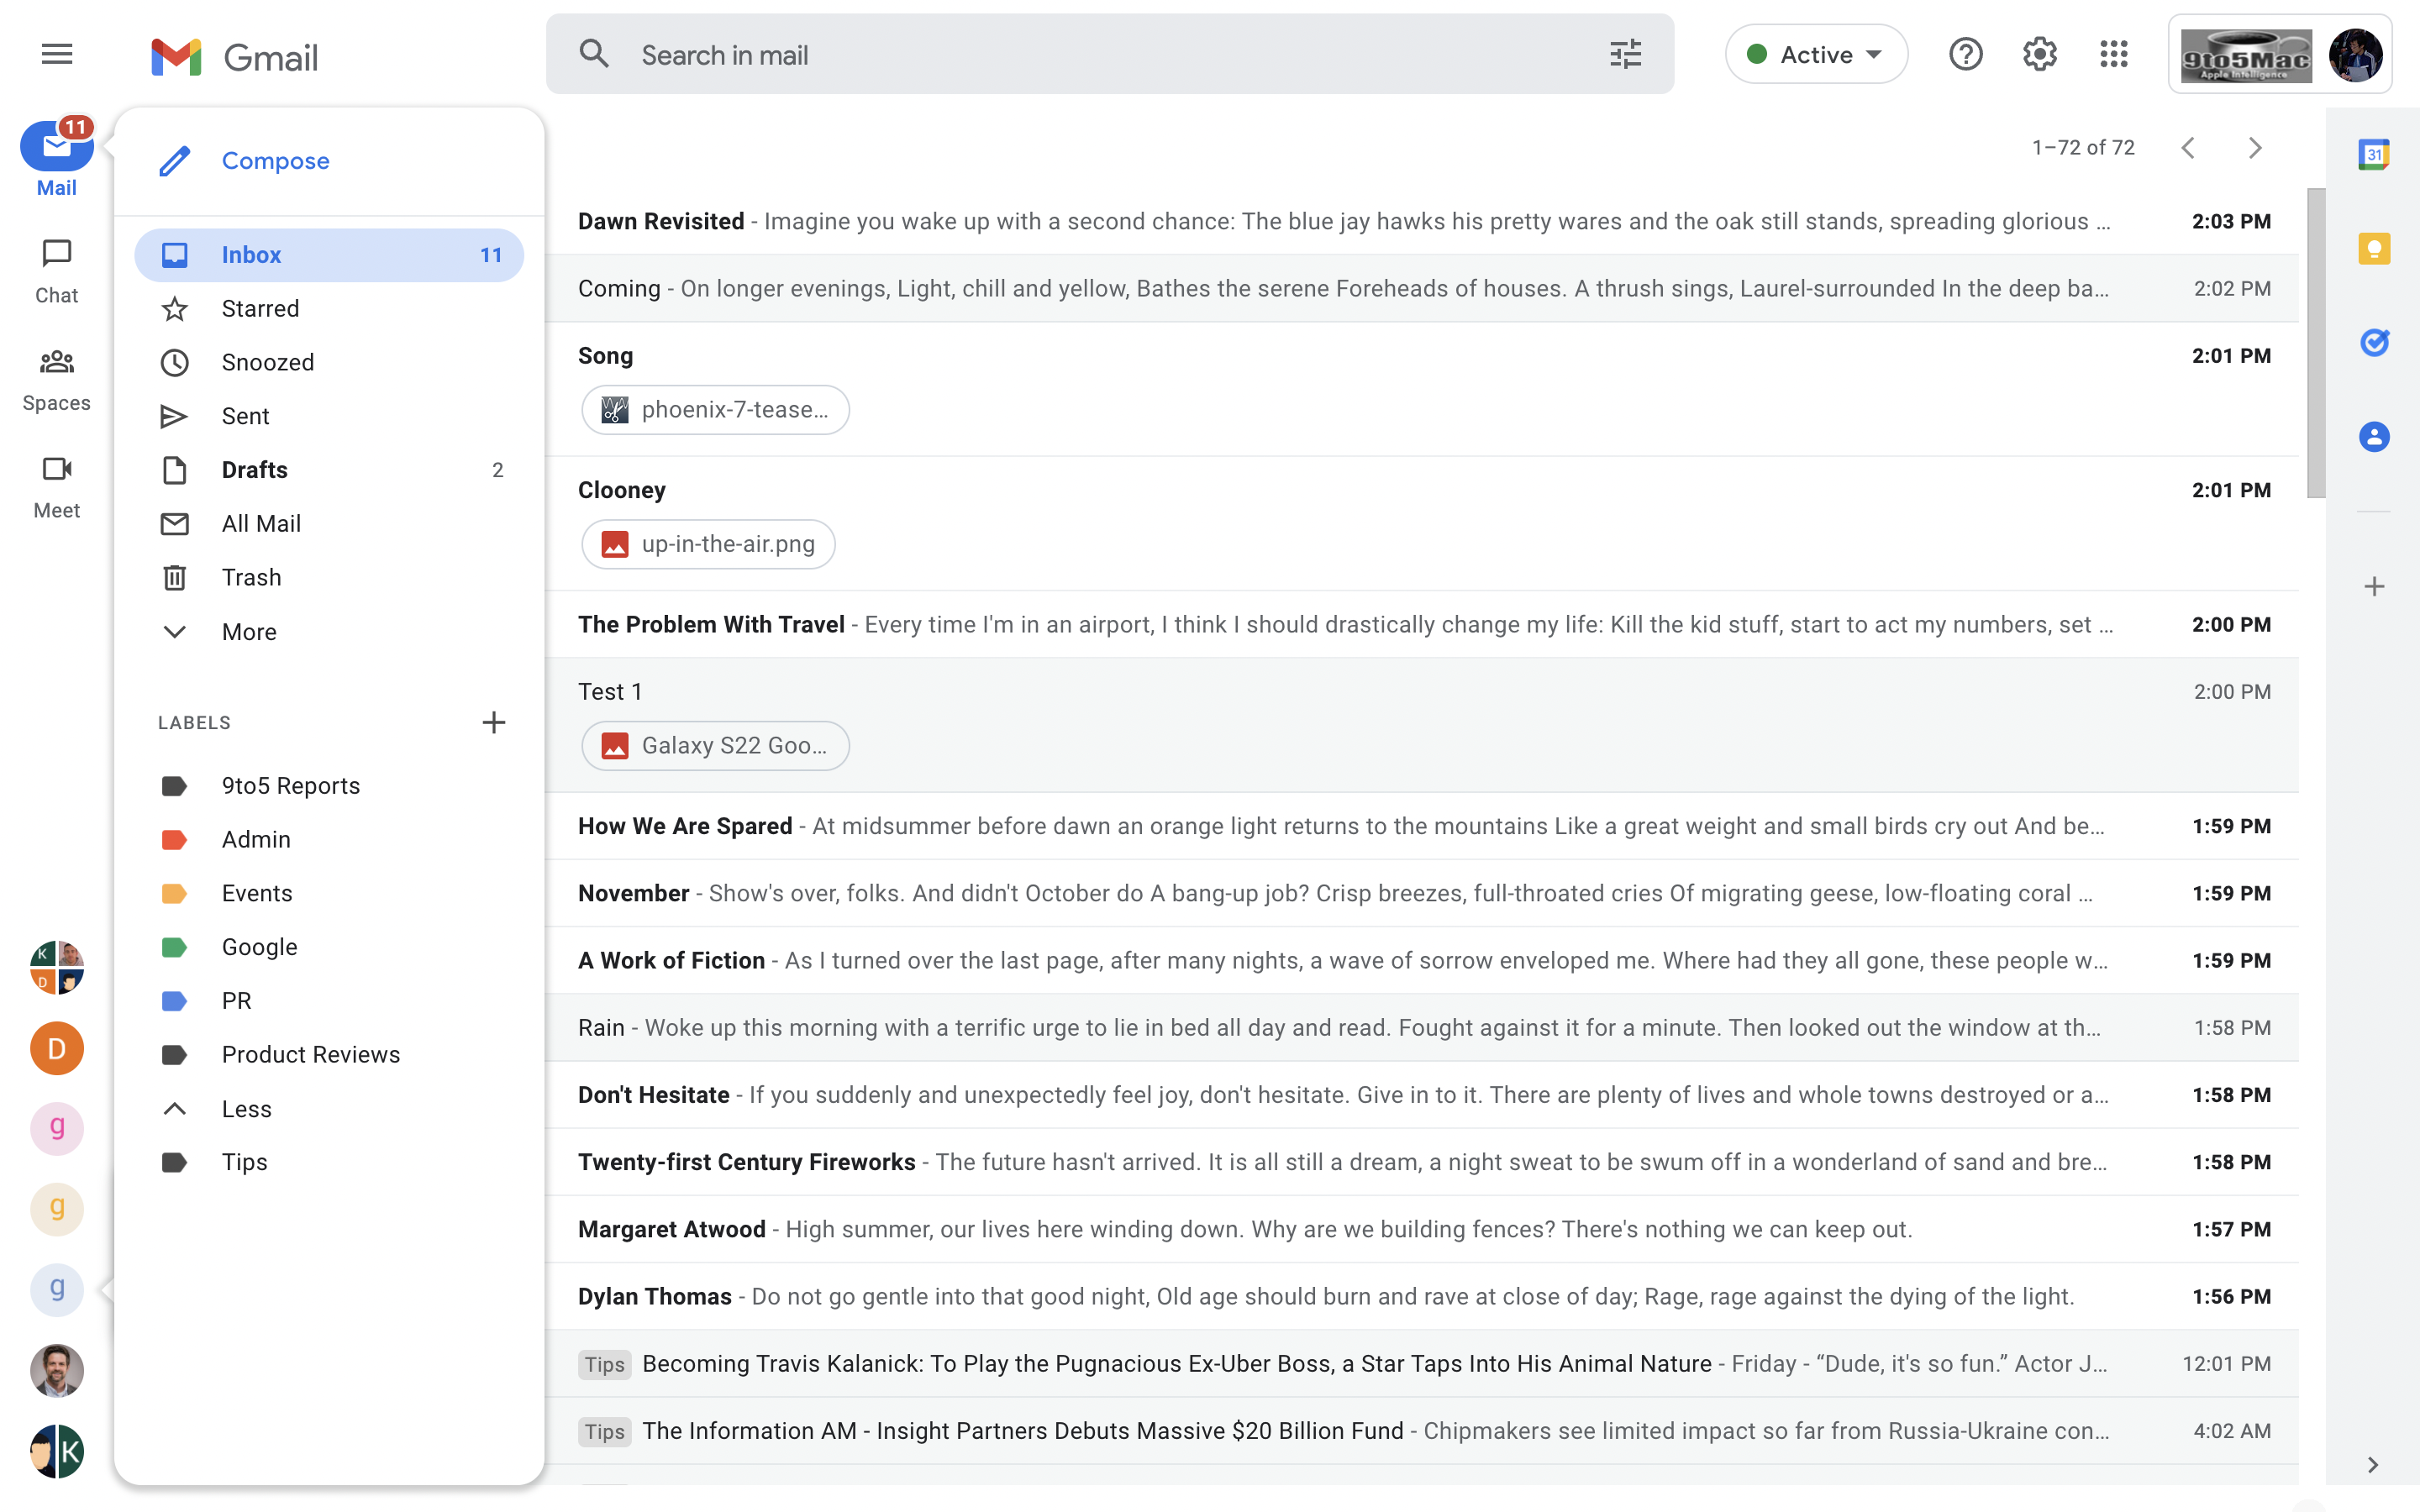
Task: Expand the More section in the sidebar
Action: pos(249,631)
